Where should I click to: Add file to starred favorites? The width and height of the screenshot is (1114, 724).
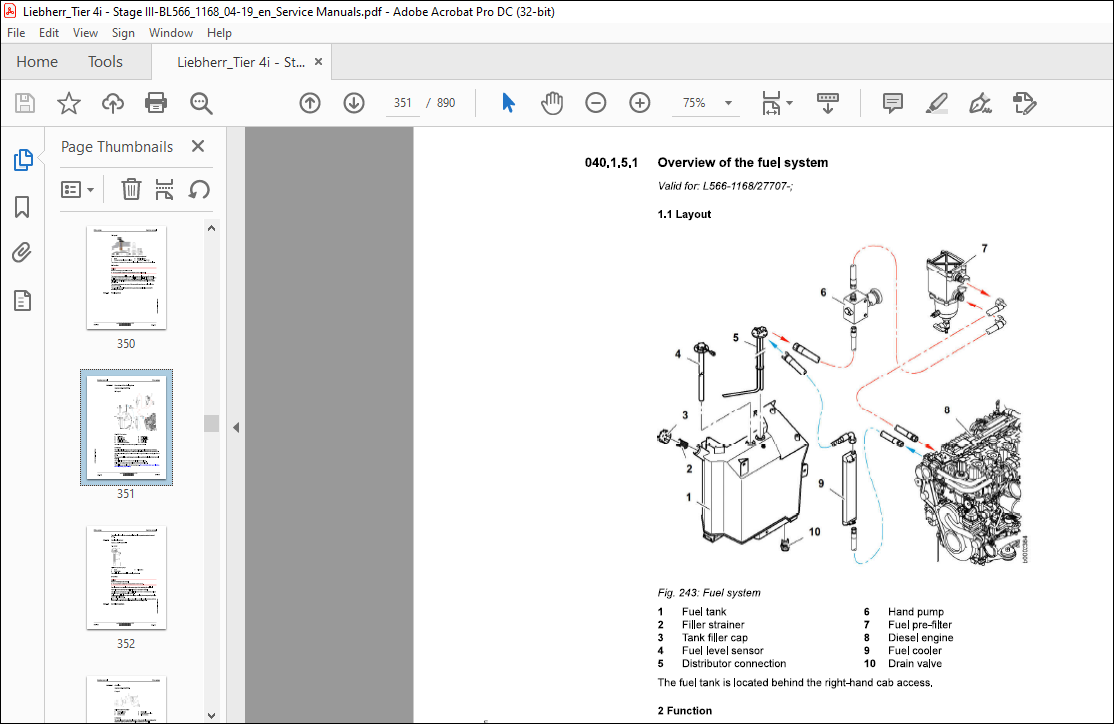tap(69, 103)
